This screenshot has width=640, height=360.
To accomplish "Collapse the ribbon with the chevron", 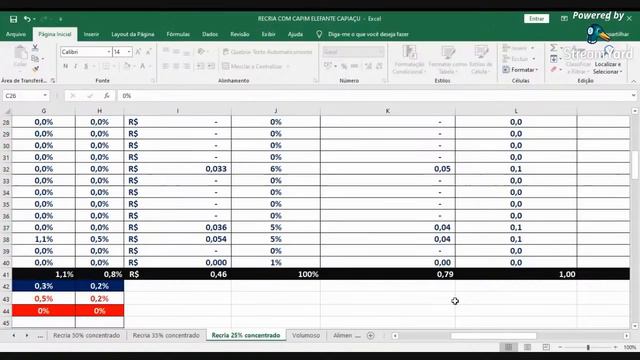I will (633, 81).
